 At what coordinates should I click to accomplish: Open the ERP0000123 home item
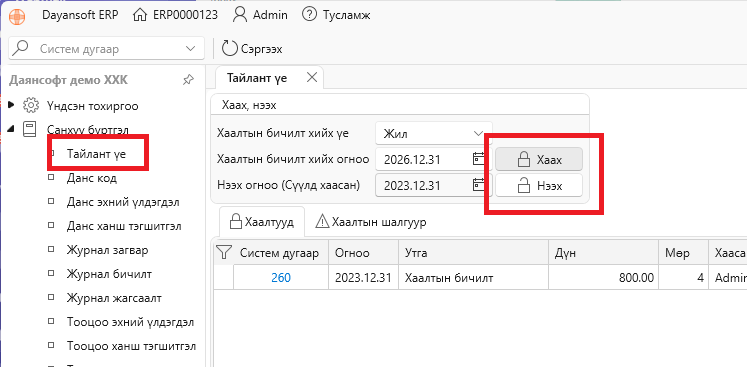pyautogui.click(x=175, y=15)
